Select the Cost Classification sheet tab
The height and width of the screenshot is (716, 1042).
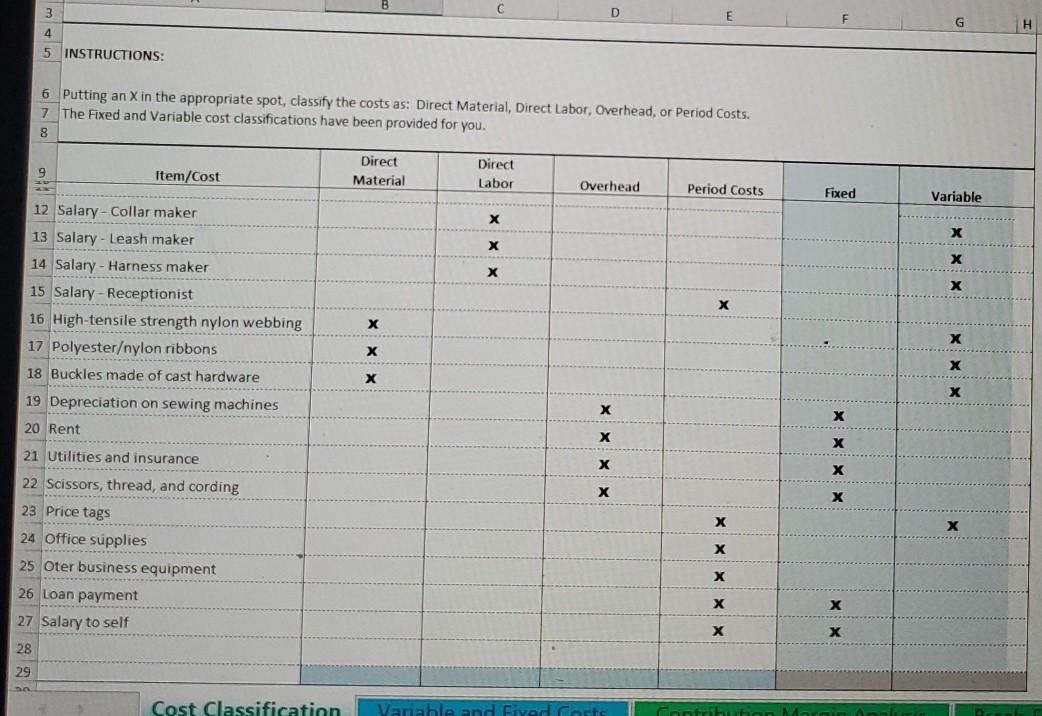point(248,707)
